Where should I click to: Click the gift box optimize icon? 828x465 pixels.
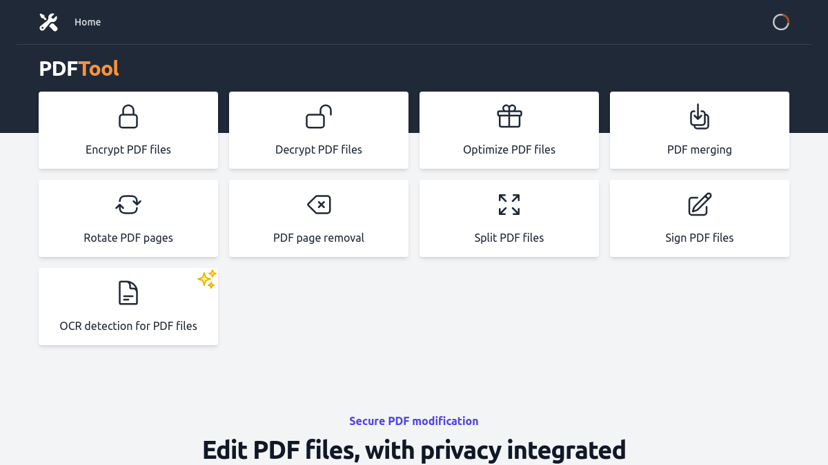(x=509, y=117)
